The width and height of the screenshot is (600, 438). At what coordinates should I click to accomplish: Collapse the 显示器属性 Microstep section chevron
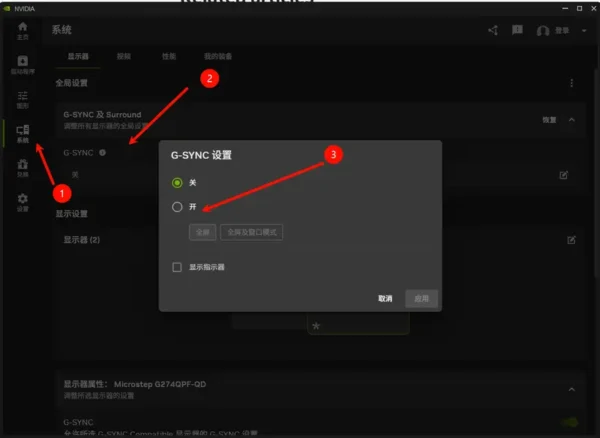pyautogui.click(x=572, y=389)
